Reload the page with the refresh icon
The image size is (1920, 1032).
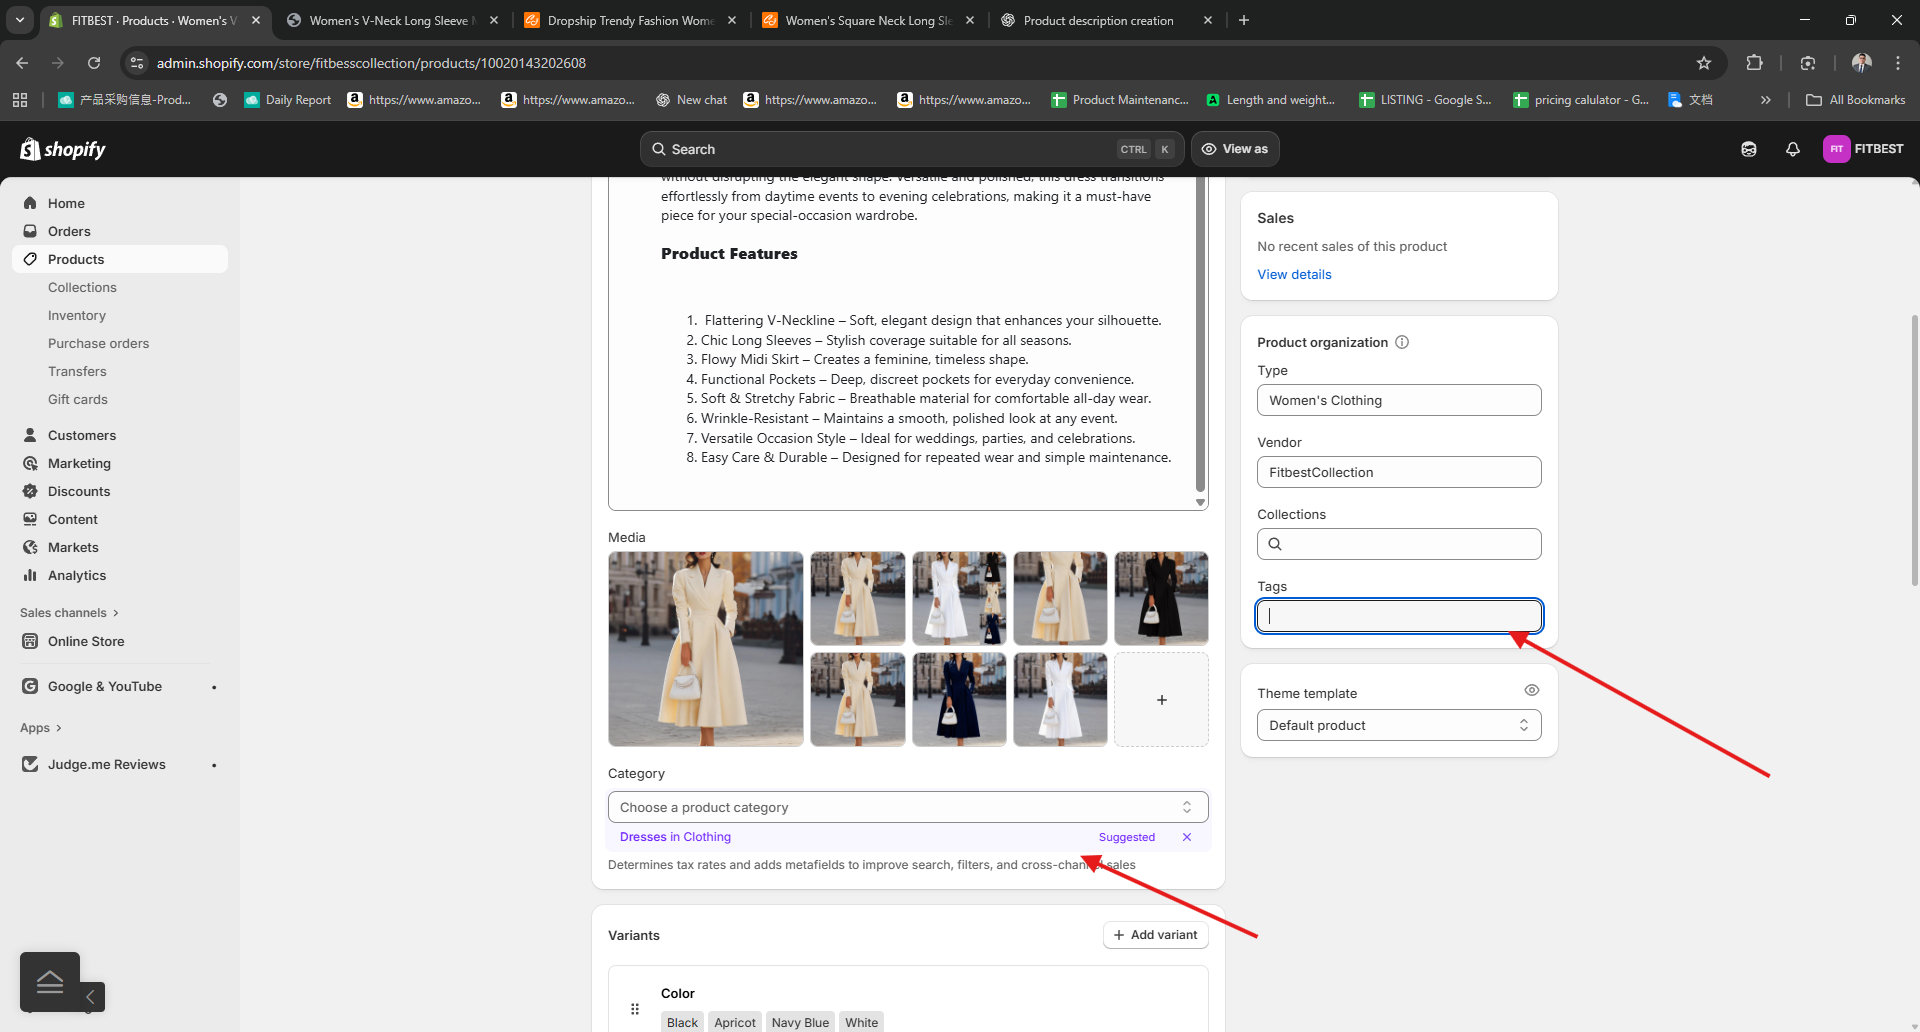click(94, 63)
